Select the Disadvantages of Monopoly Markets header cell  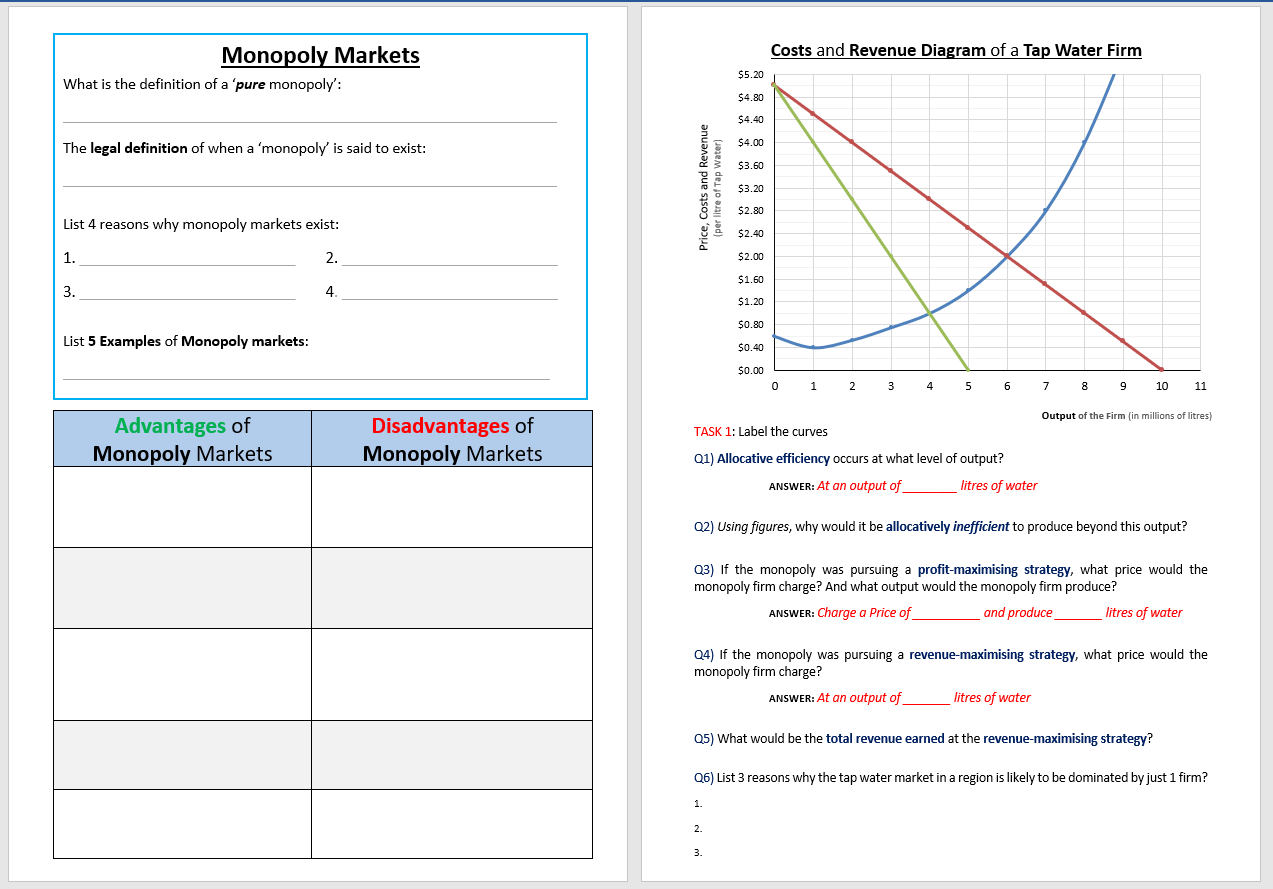point(452,438)
